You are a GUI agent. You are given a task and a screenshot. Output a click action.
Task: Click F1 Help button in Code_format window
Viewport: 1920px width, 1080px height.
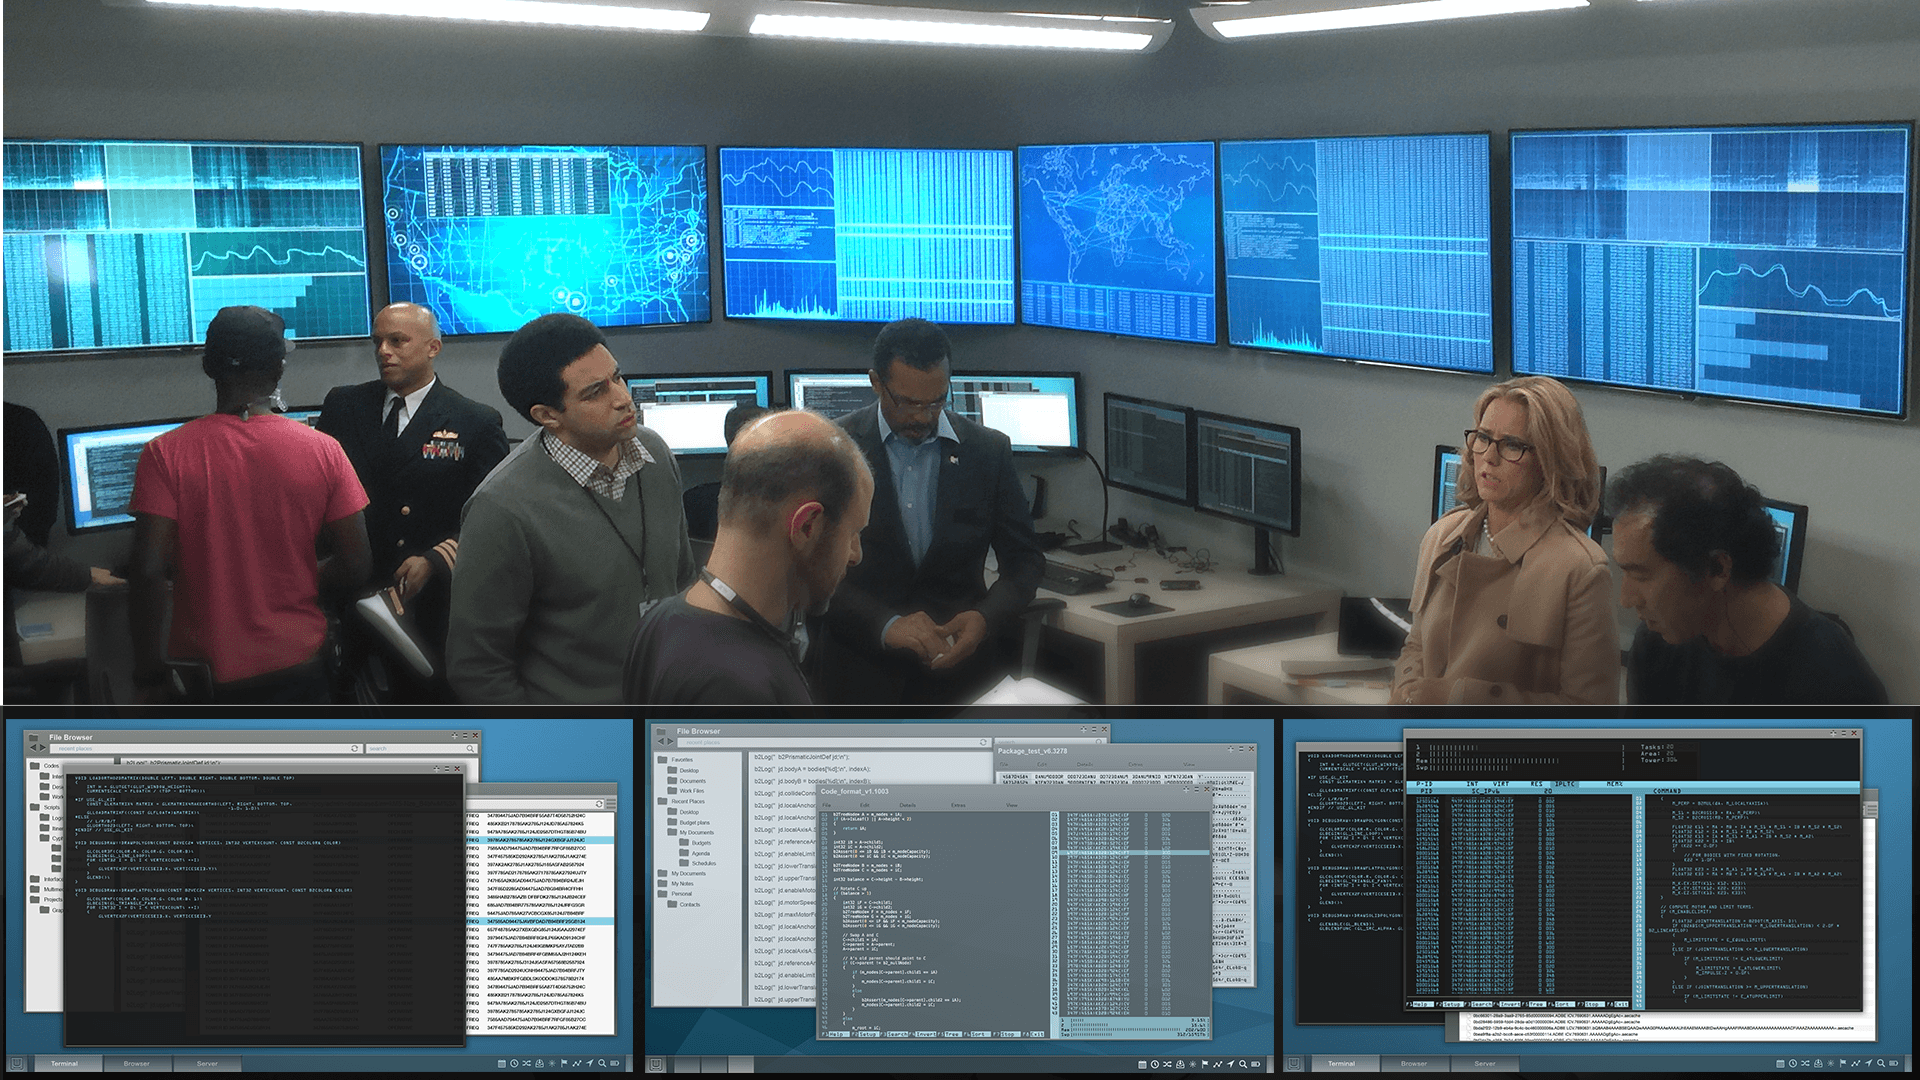click(836, 1034)
